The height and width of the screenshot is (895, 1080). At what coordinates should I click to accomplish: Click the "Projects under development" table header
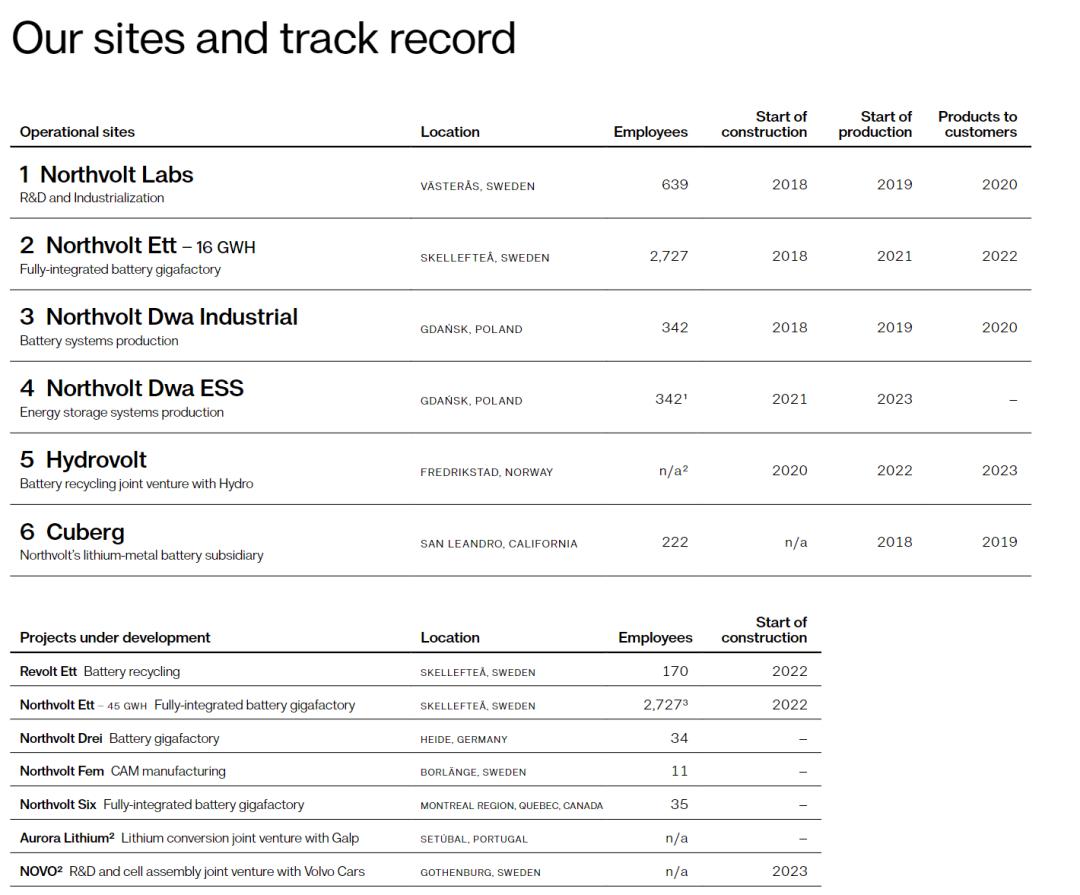click(115, 637)
